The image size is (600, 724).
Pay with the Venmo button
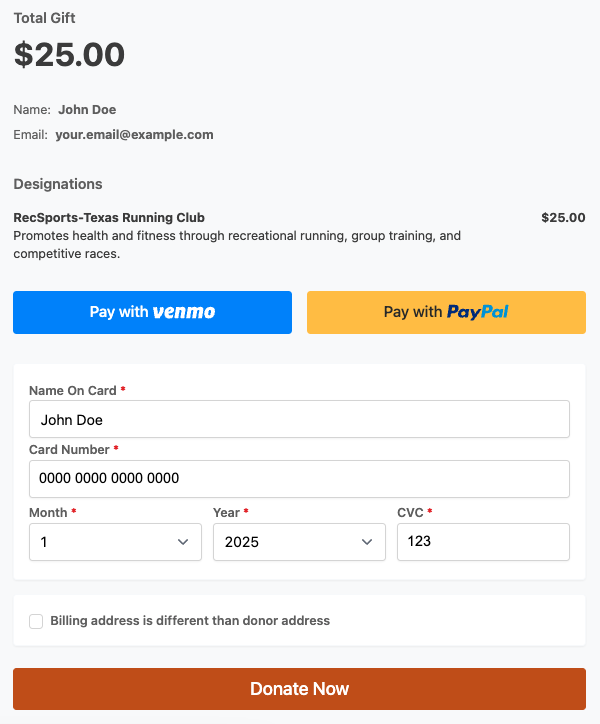click(152, 312)
